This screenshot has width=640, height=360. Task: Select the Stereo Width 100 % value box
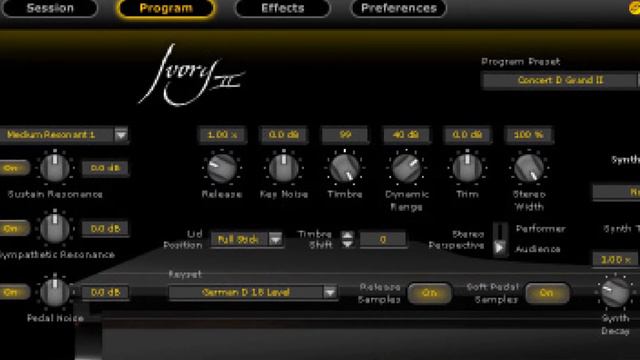(529, 135)
